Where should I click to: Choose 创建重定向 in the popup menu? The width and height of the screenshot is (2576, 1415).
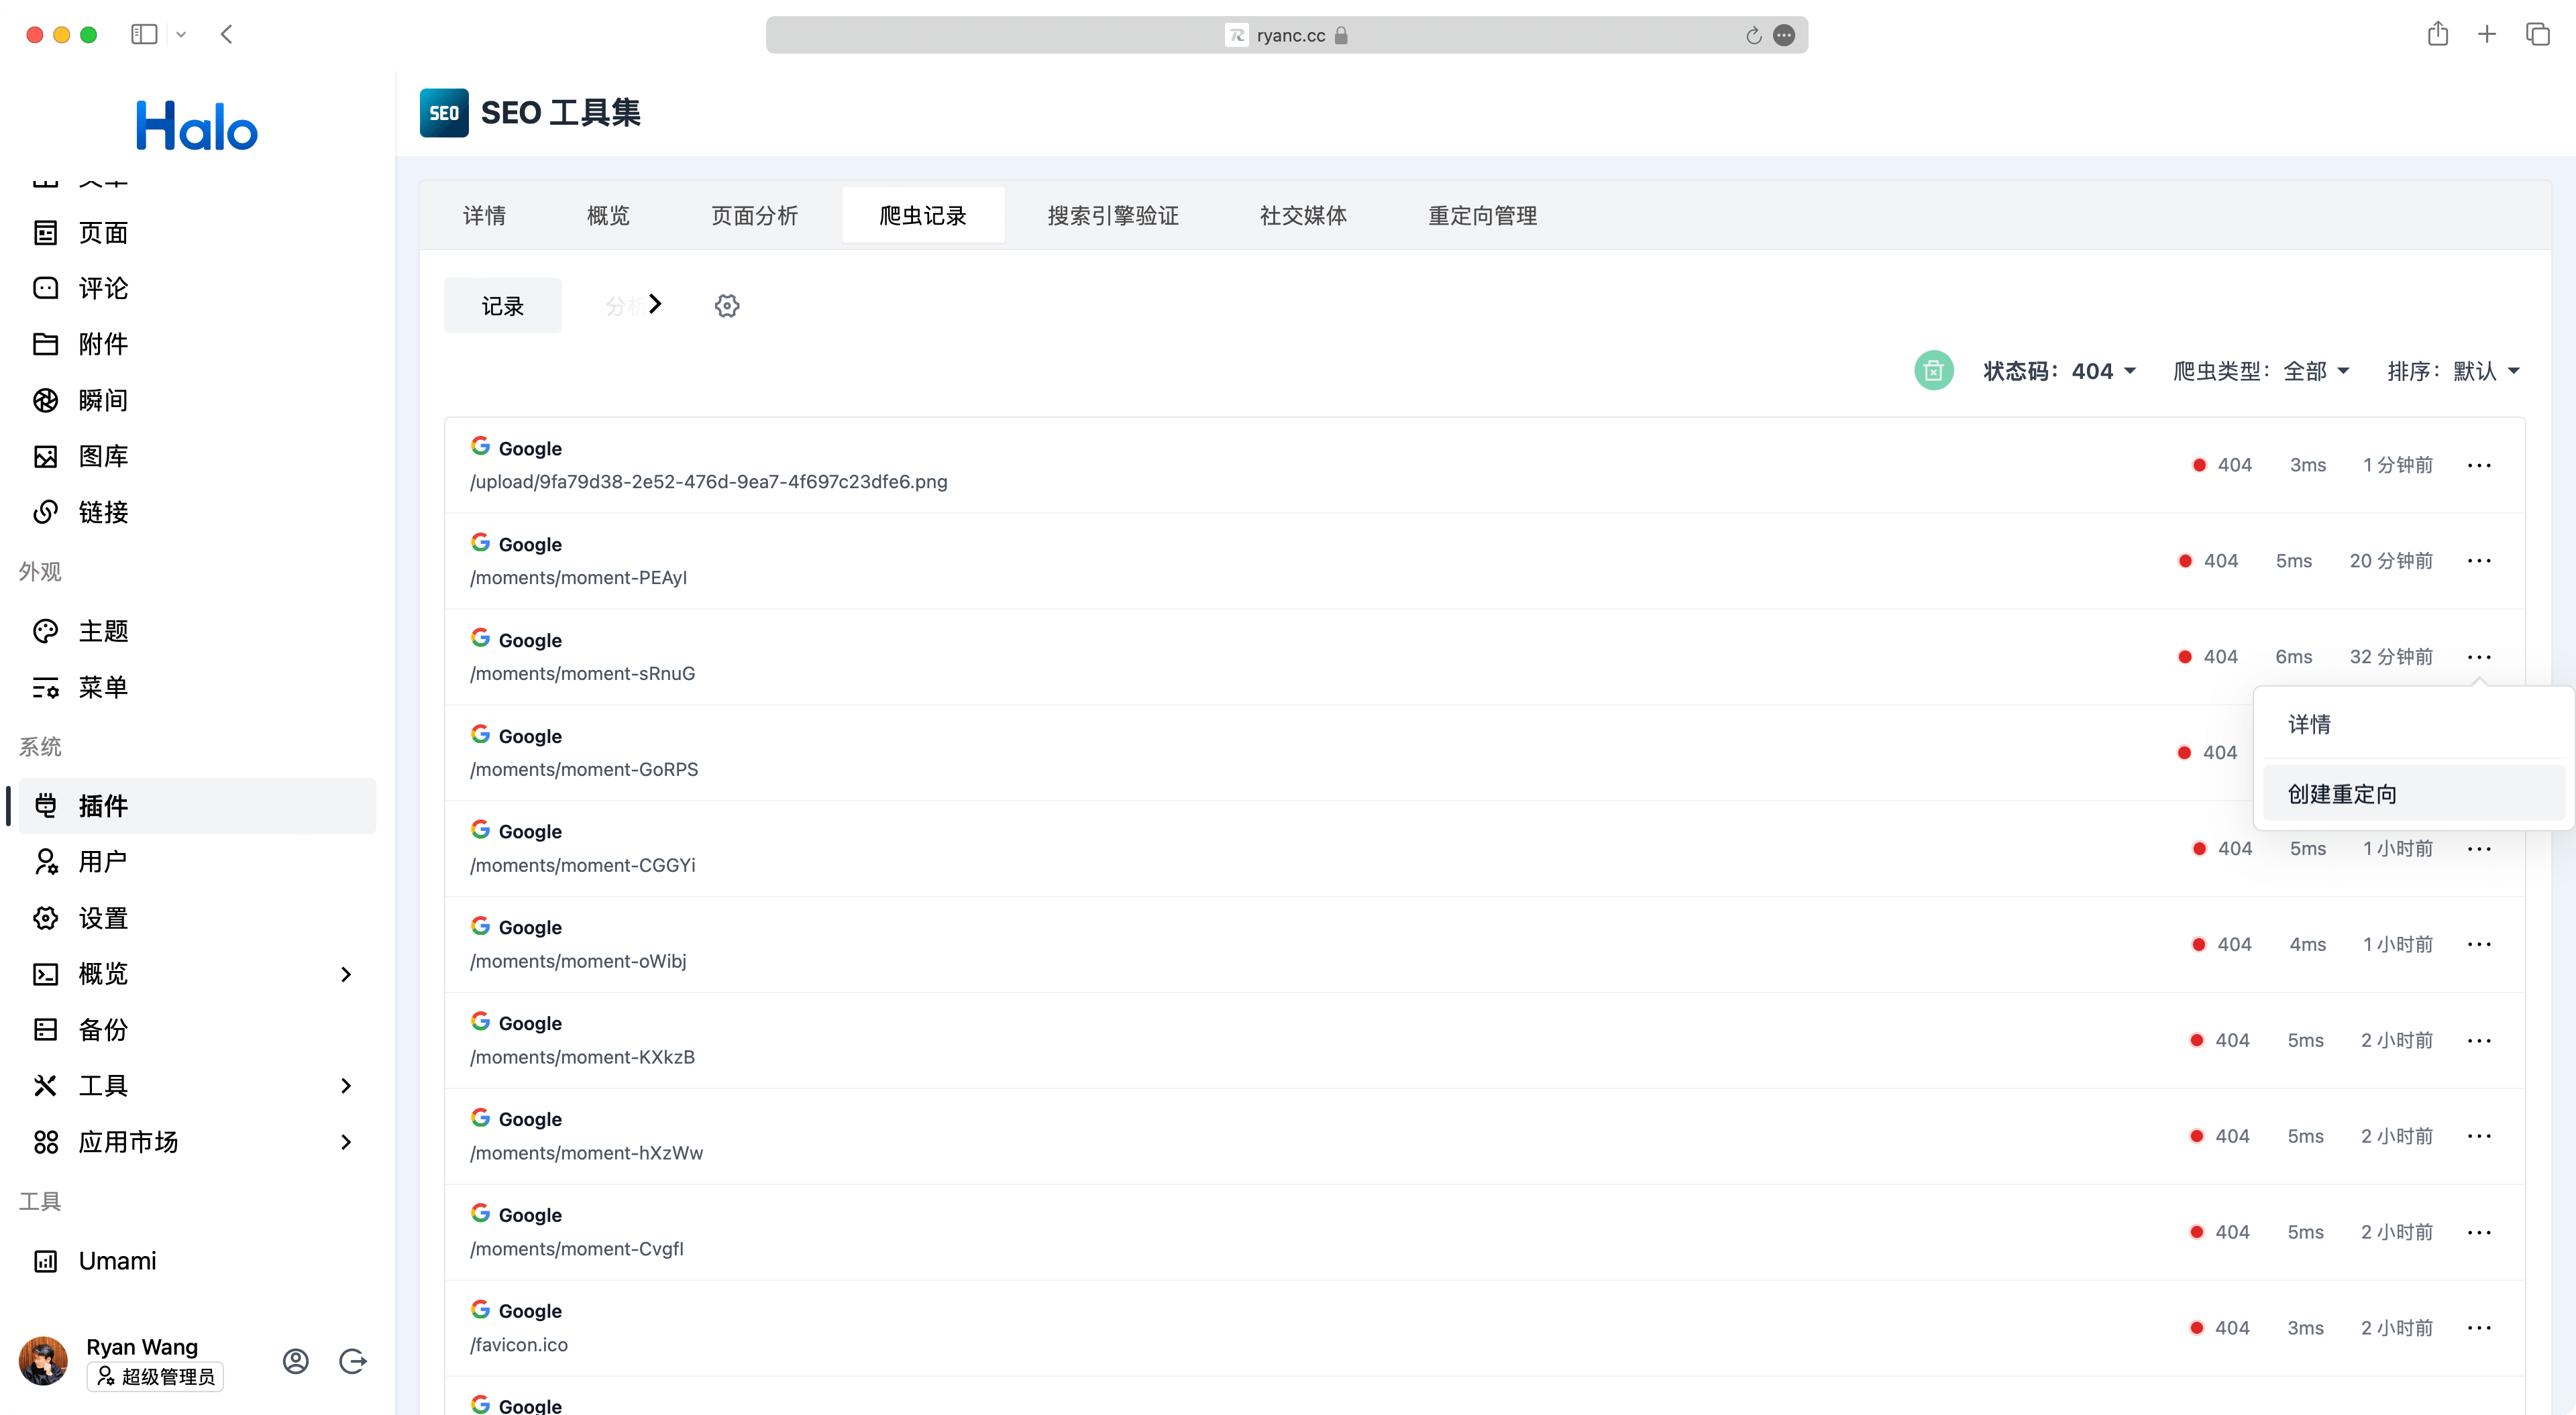[2413, 794]
